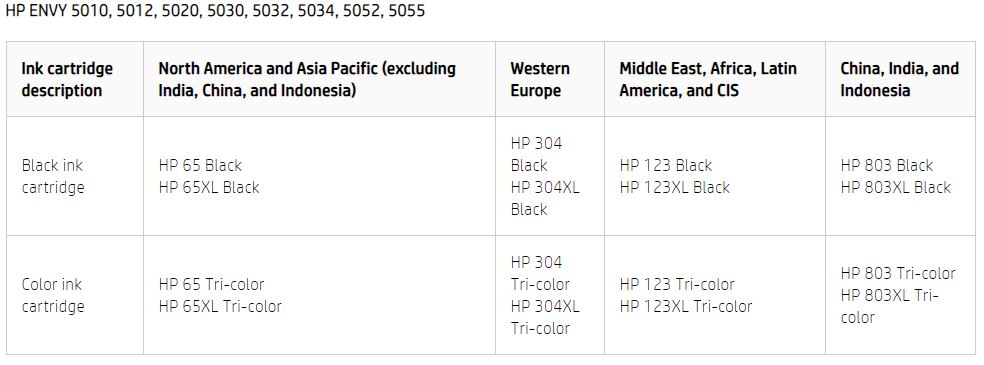Click the North America and Asia Pacific header

point(307,79)
